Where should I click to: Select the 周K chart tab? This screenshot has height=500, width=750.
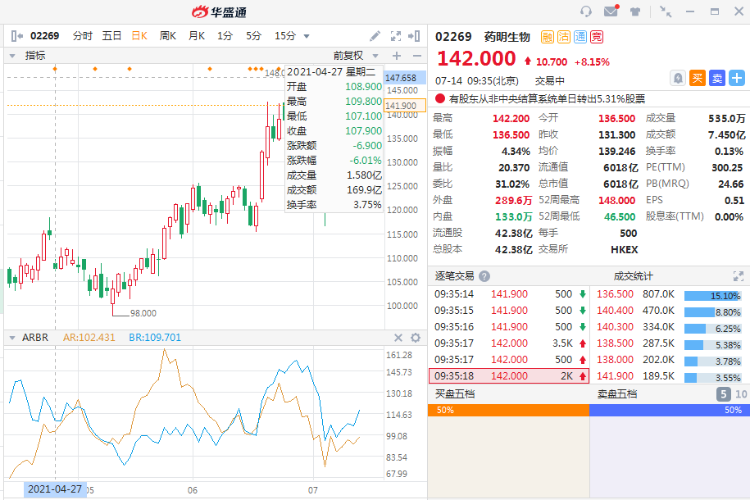(167, 35)
